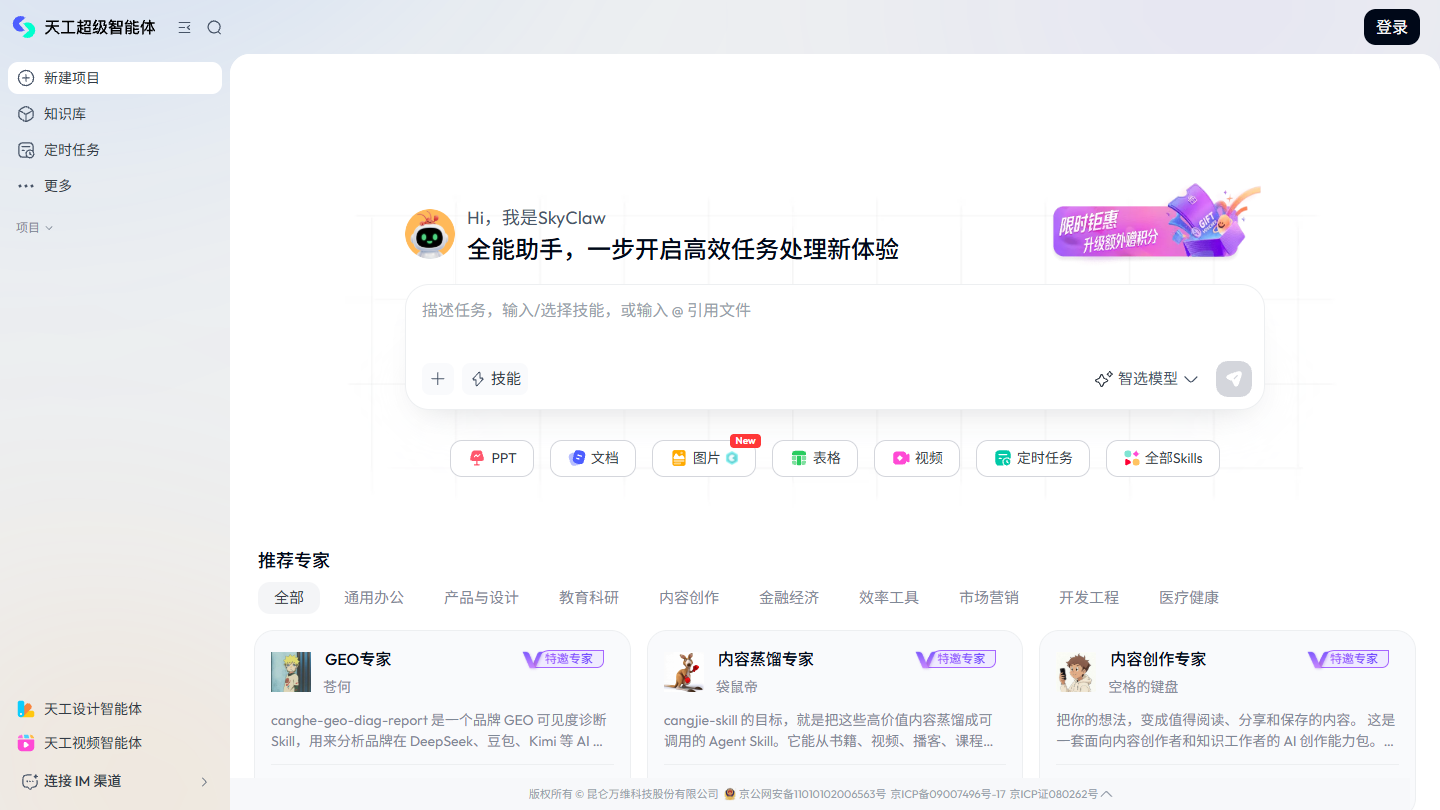Open 定时任务 in the left sidebar
The image size is (1440, 810).
coord(115,150)
